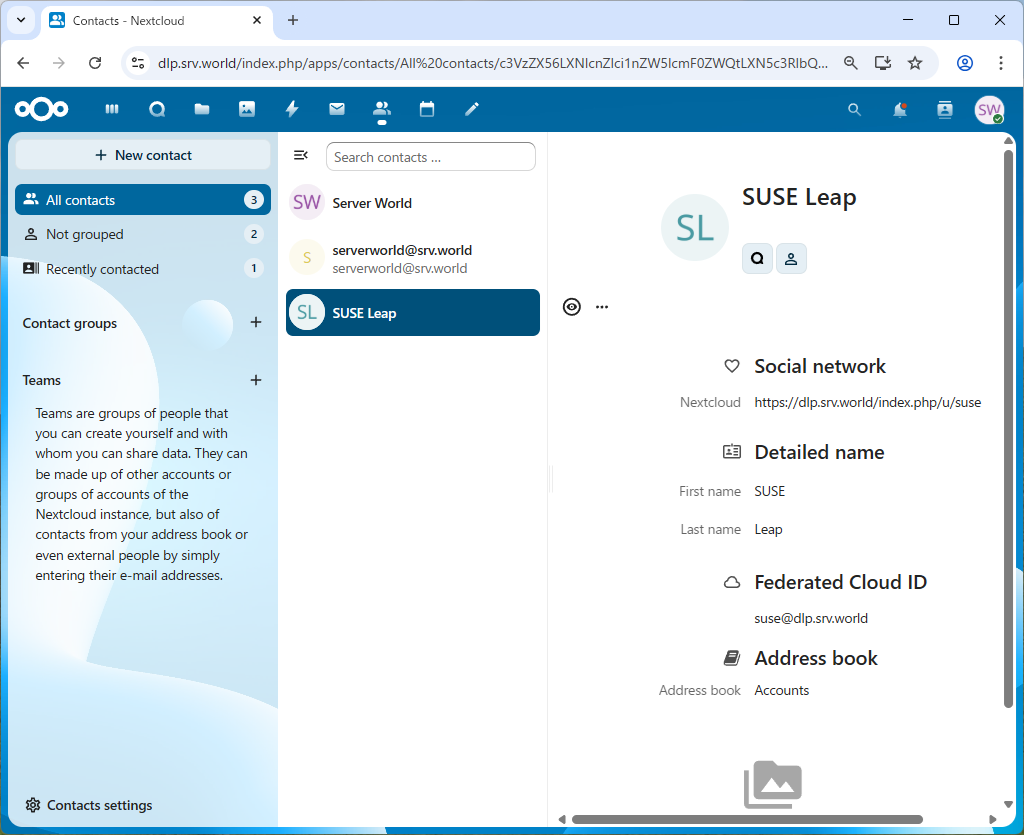1024x835 pixels.
Task: Click the browser Back arrow
Action: (24, 63)
